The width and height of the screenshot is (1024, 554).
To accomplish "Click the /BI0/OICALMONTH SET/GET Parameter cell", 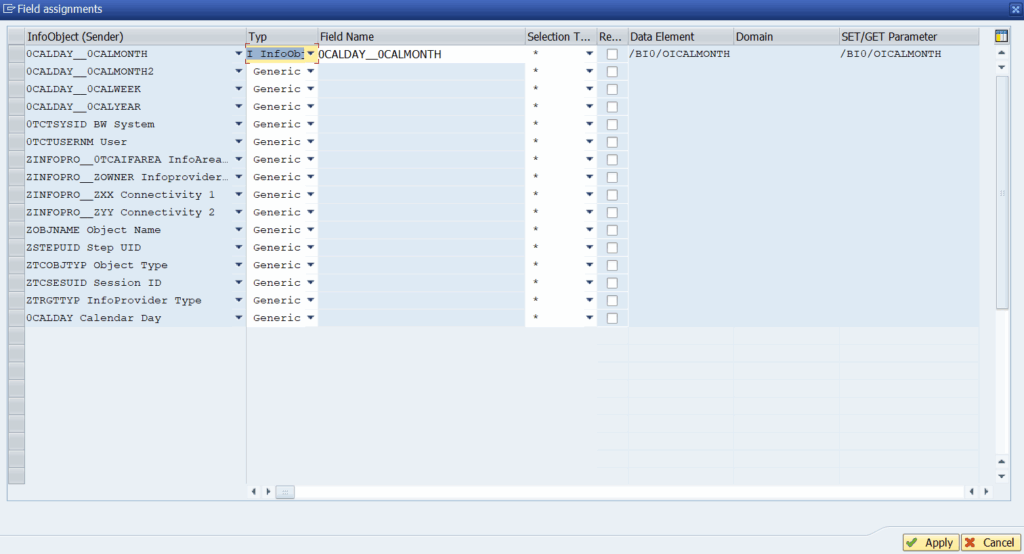I will pos(909,54).
